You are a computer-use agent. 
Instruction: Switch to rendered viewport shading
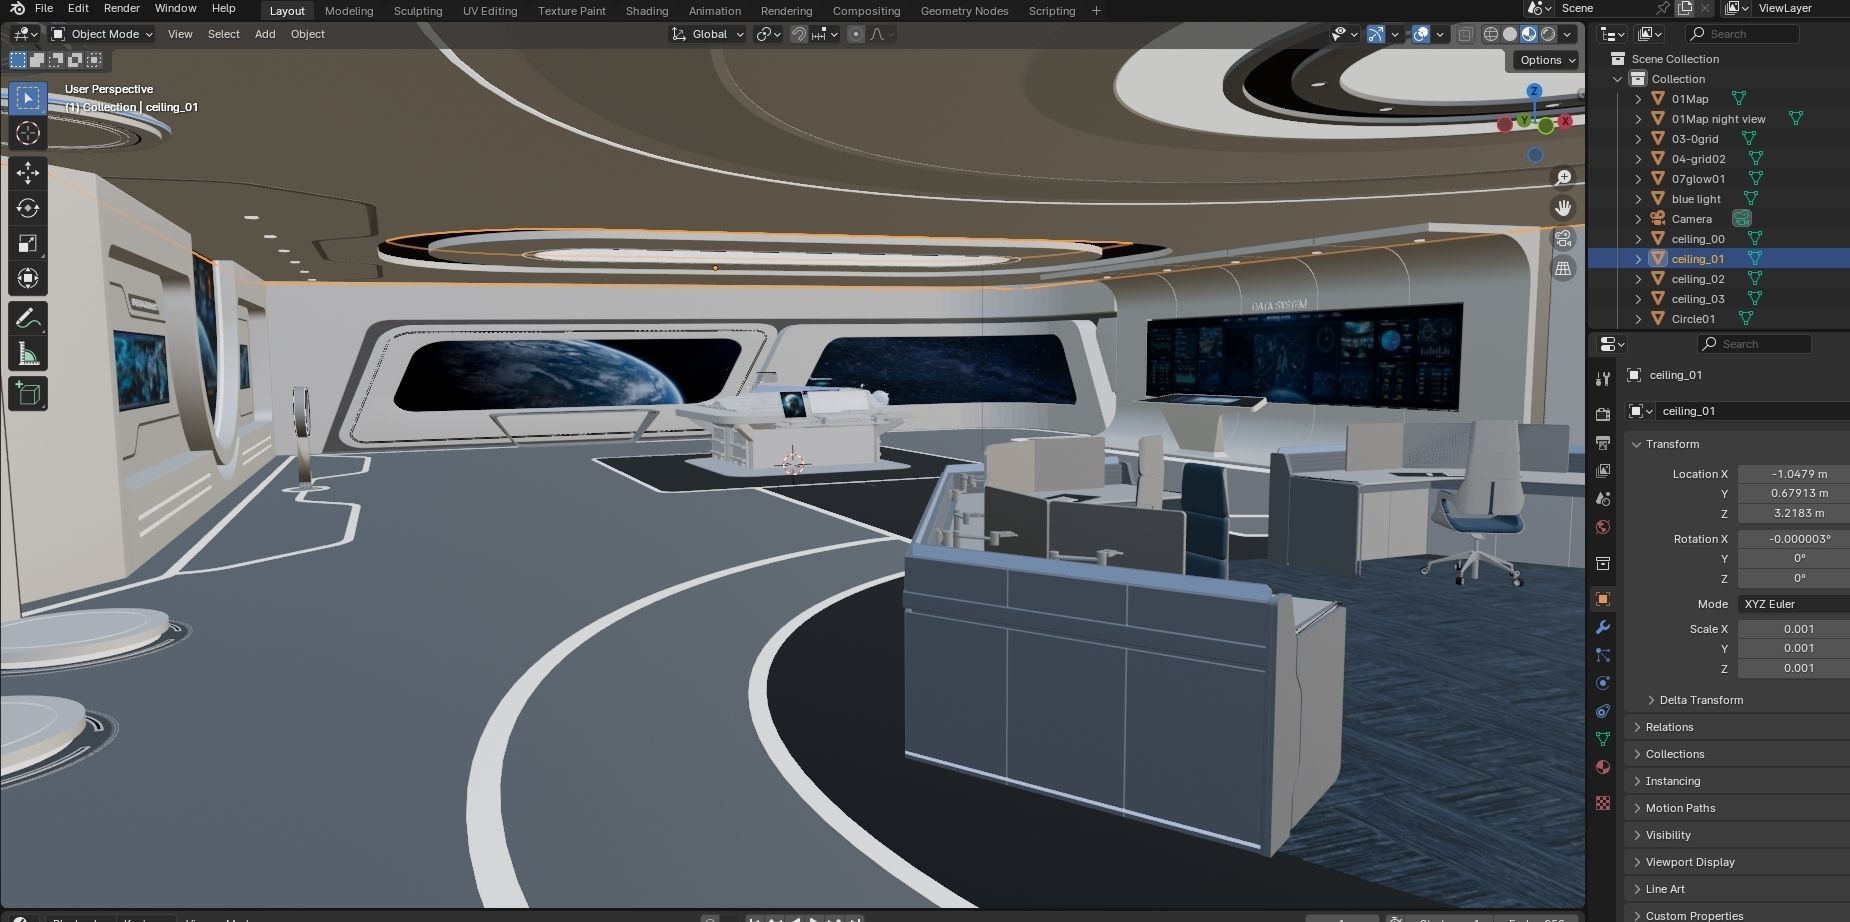coord(1548,34)
